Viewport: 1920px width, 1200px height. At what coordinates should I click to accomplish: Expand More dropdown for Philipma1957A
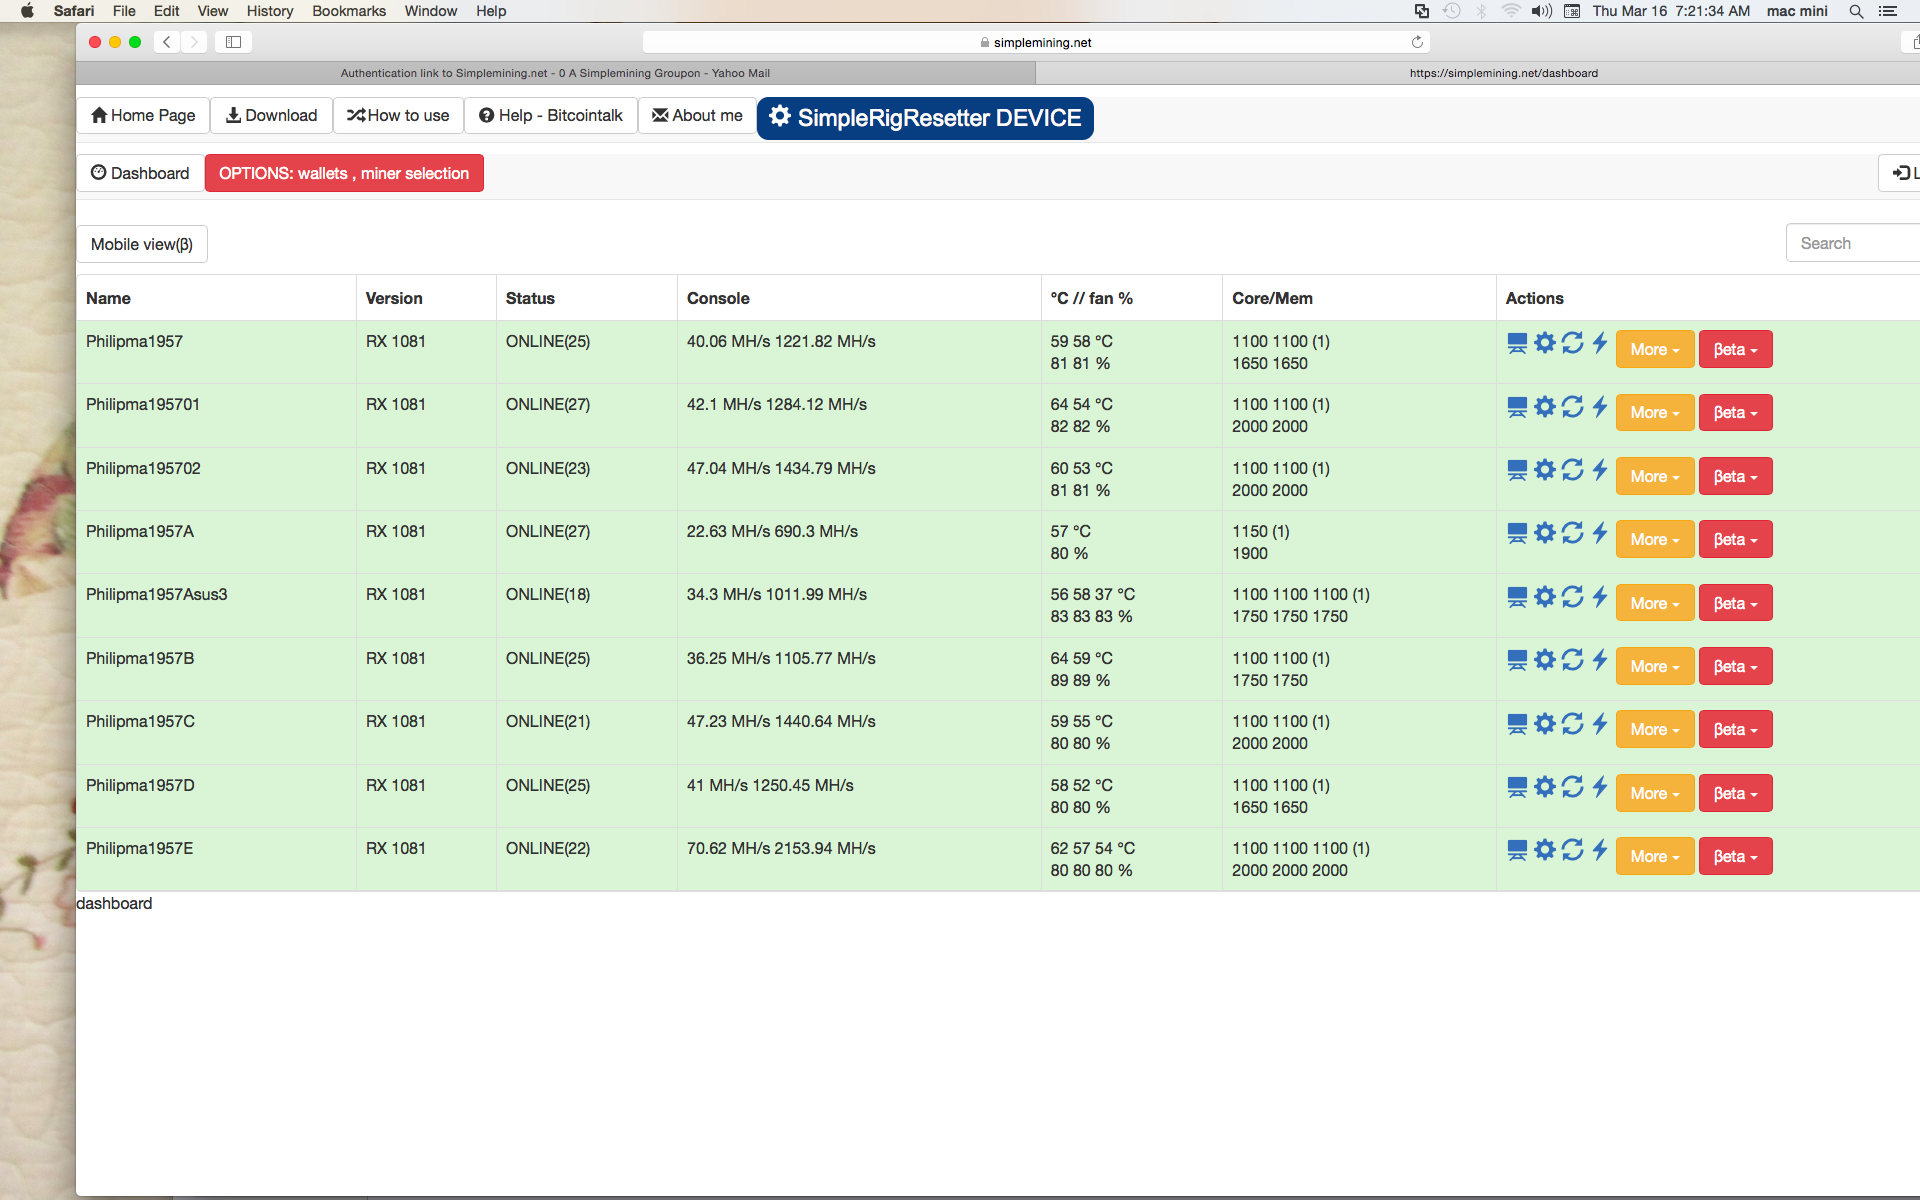tap(1655, 539)
